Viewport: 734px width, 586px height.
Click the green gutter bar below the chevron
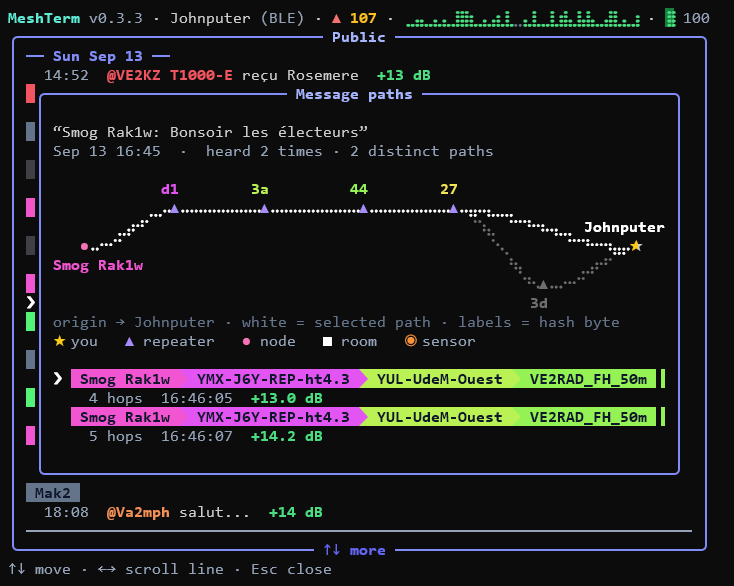30,322
